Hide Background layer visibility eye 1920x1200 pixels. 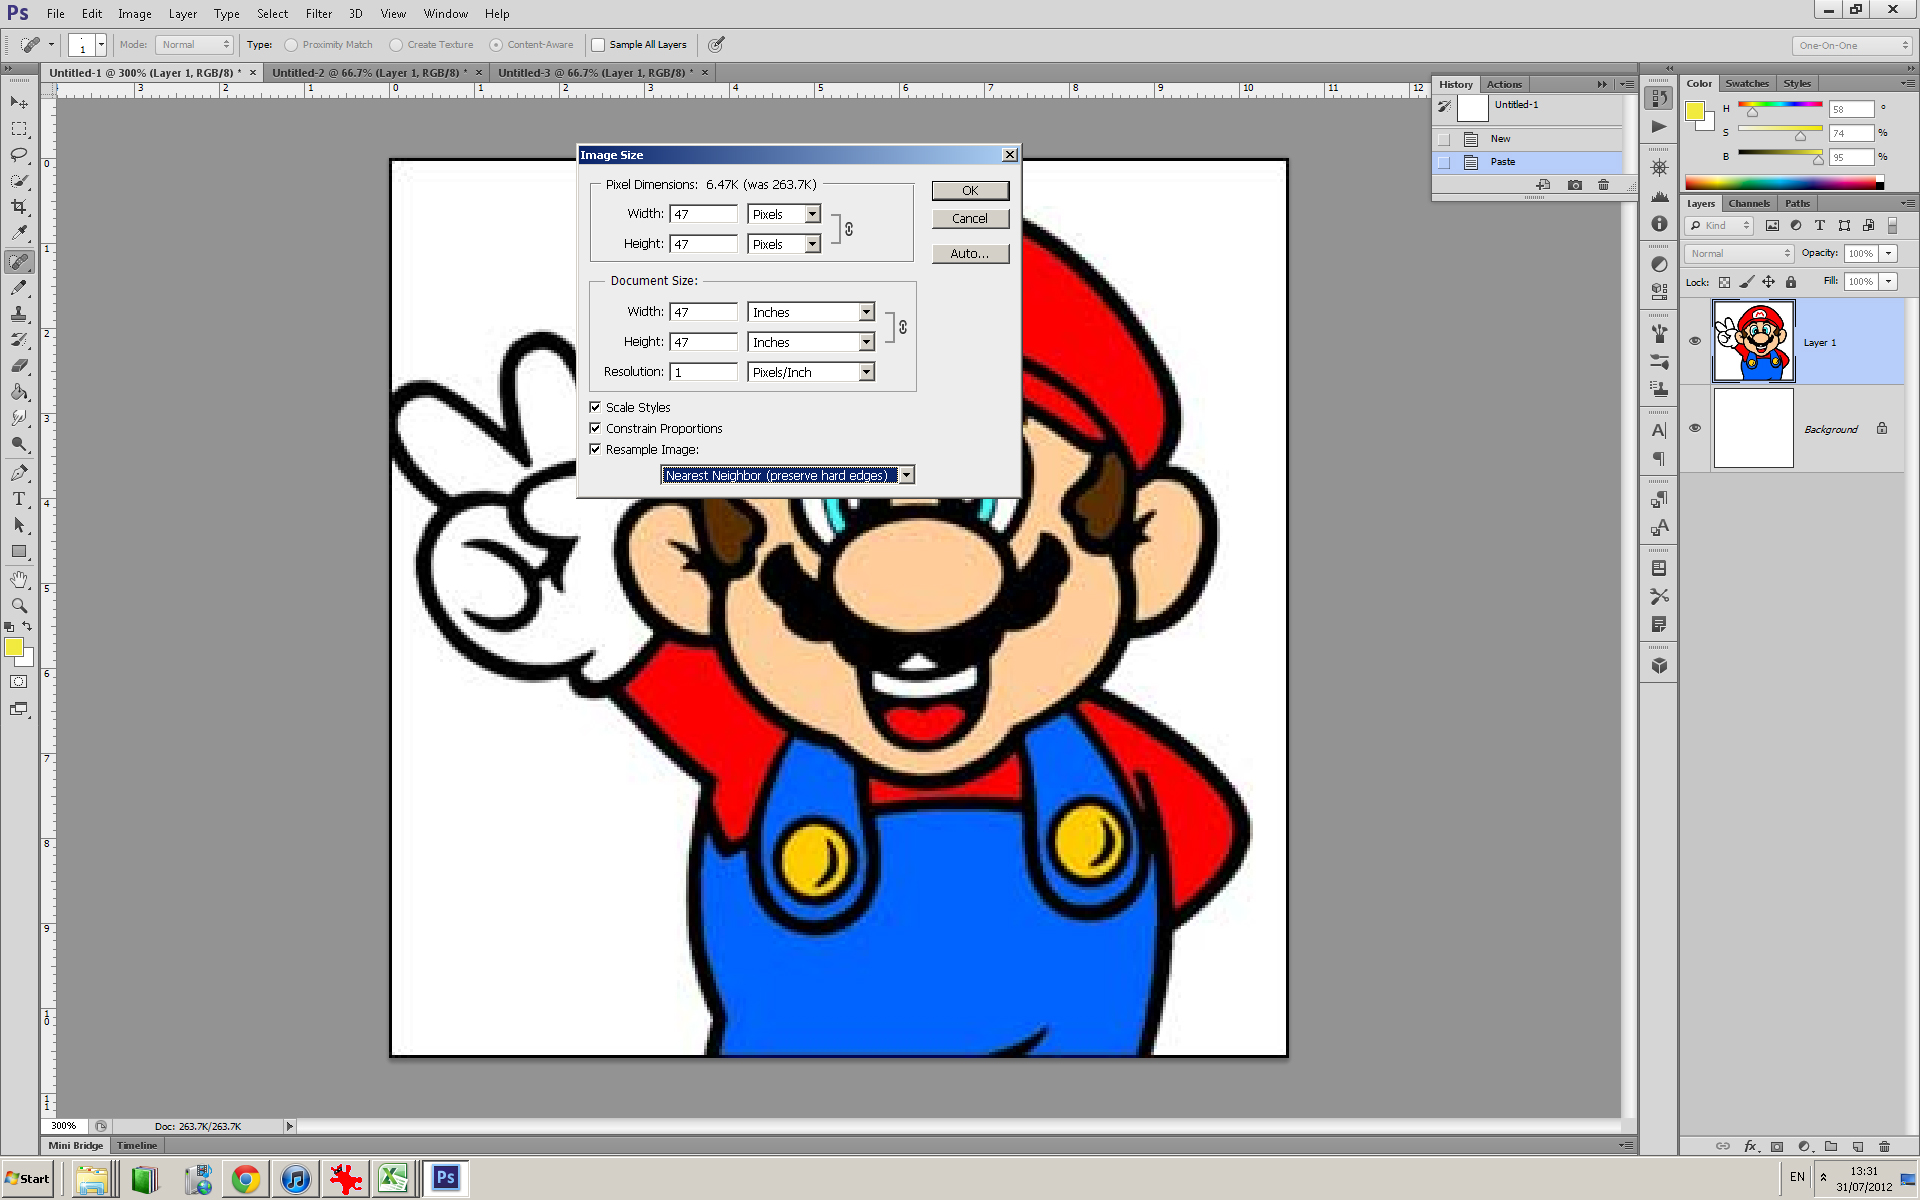coord(1694,428)
